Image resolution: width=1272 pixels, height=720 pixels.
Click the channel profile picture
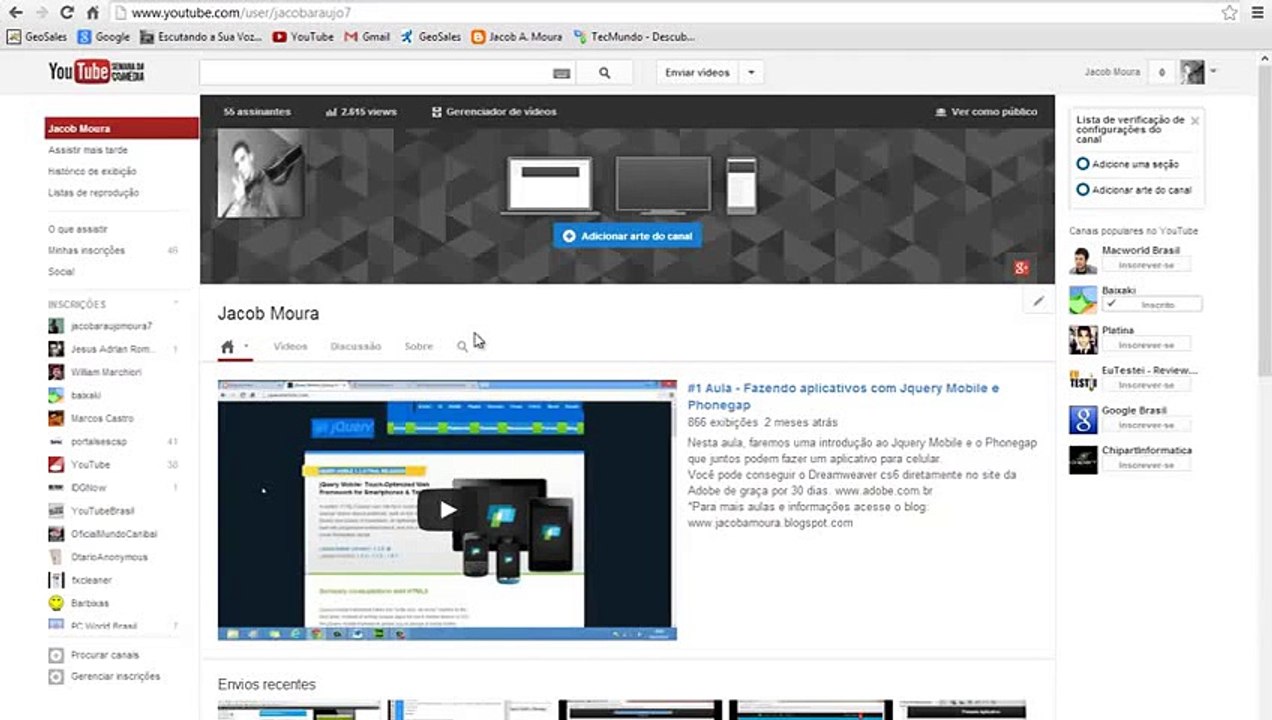tap(260, 172)
